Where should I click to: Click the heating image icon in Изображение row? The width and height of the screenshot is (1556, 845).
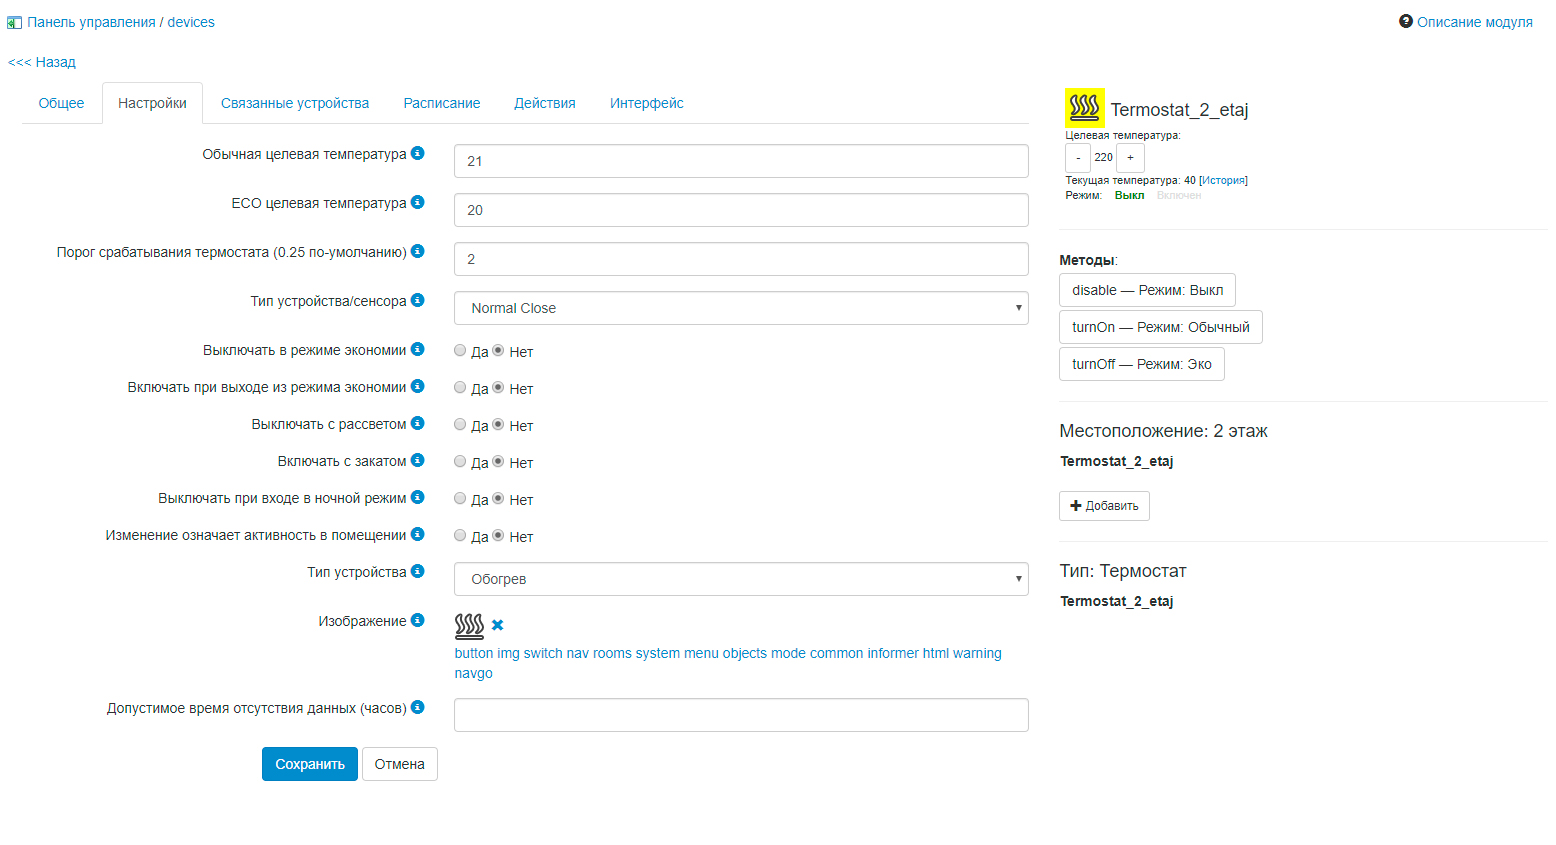(469, 626)
